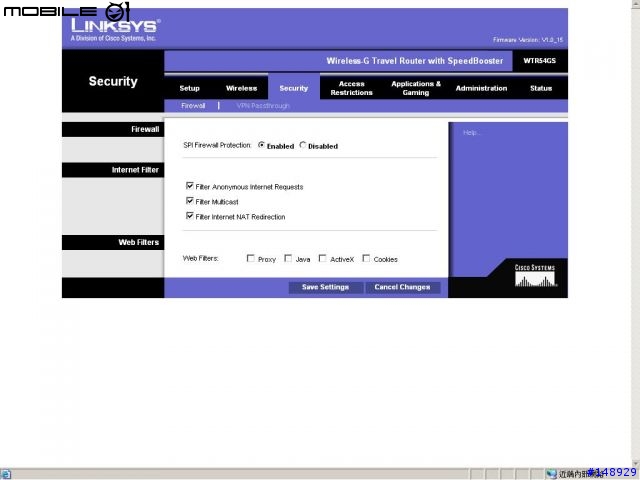Image resolution: width=640 pixels, height=480 pixels.
Task: Enable the Java web filter checkbox
Action: pos(288,258)
